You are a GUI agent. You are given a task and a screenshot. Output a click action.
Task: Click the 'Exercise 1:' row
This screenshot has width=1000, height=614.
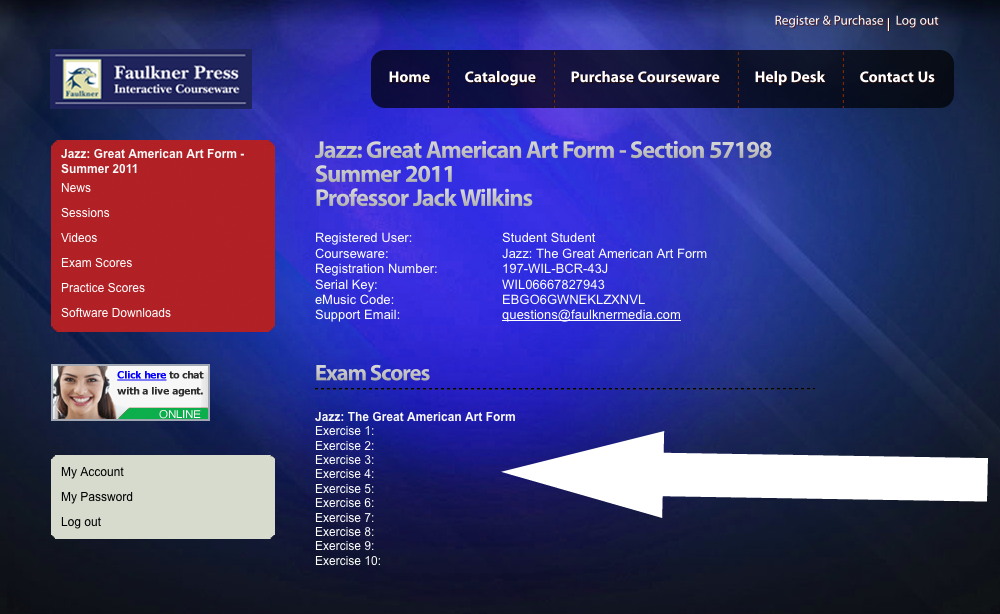(344, 431)
